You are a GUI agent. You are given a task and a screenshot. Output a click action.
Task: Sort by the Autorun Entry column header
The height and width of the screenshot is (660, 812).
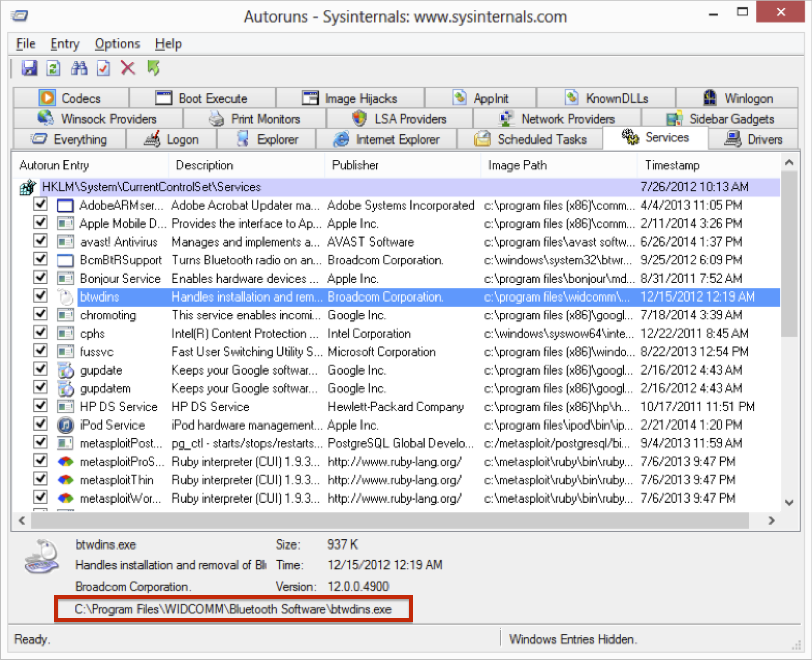point(90,165)
